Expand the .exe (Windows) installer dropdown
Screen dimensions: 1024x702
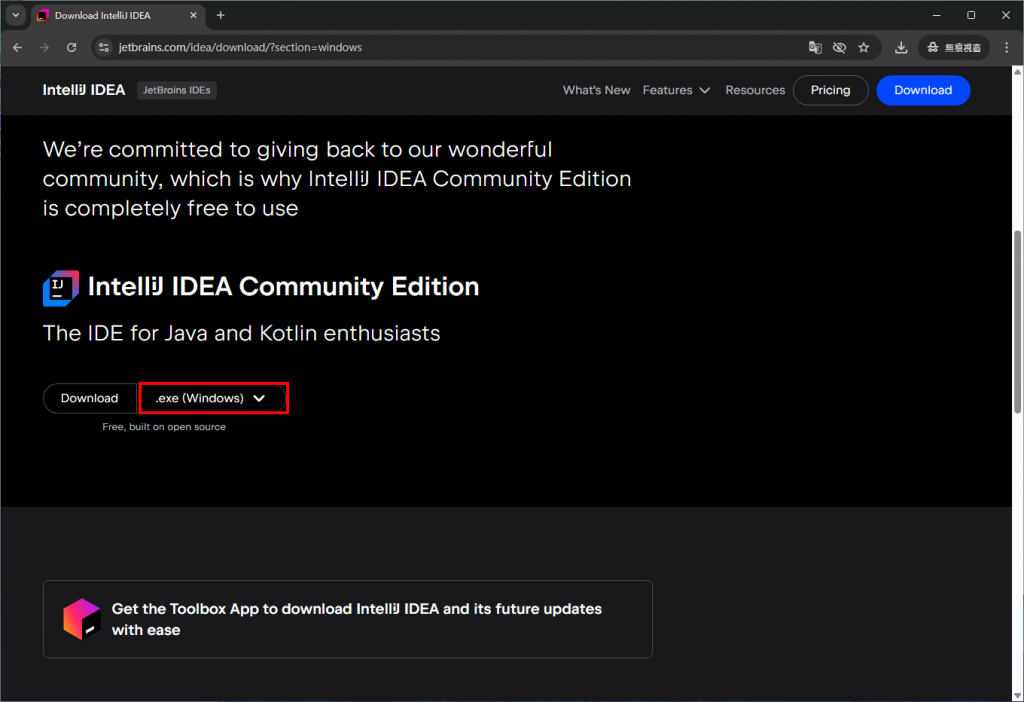coord(213,398)
